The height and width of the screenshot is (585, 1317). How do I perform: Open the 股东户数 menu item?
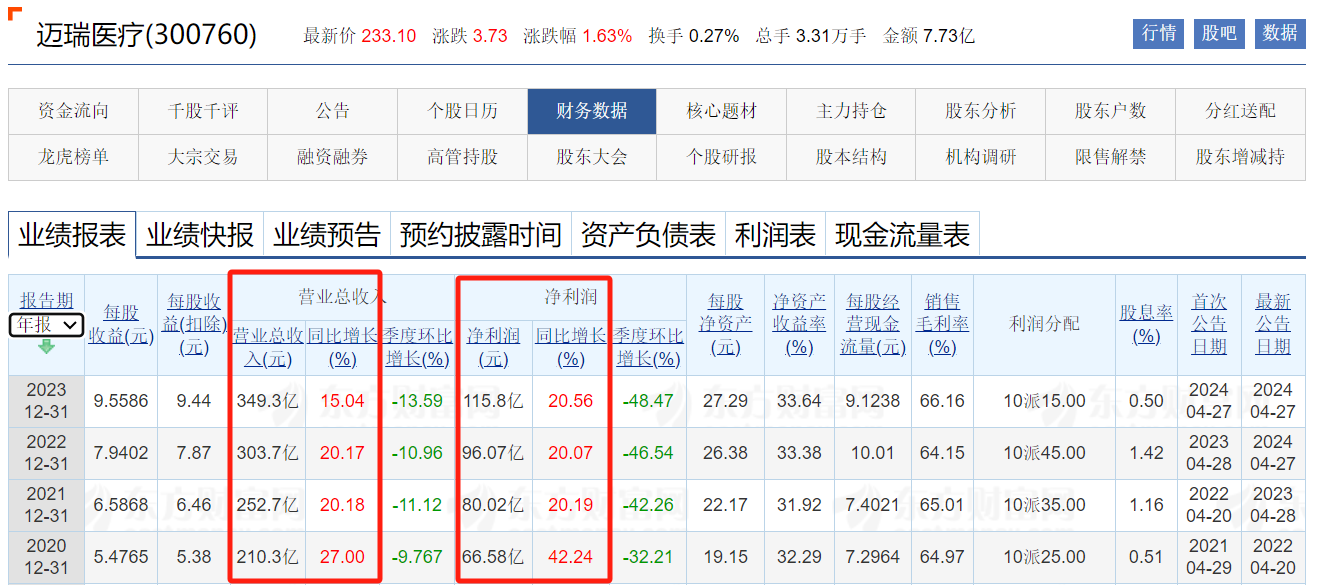pyautogui.click(x=1111, y=111)
